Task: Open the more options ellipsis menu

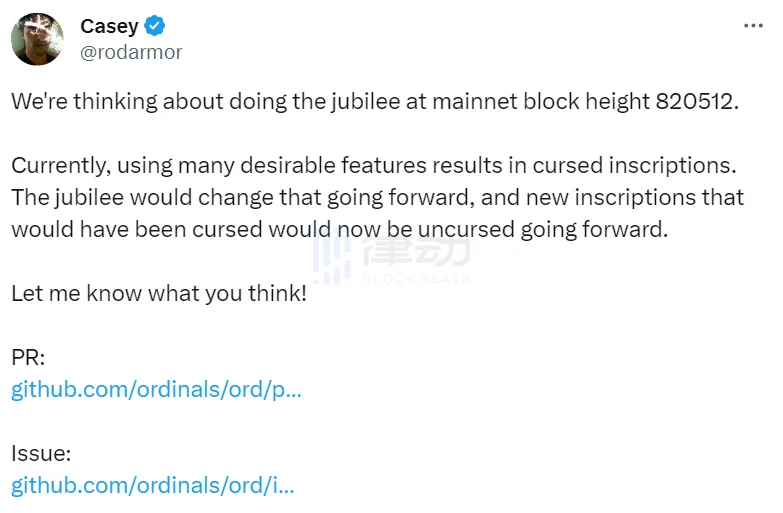Action: pos(753,25)
